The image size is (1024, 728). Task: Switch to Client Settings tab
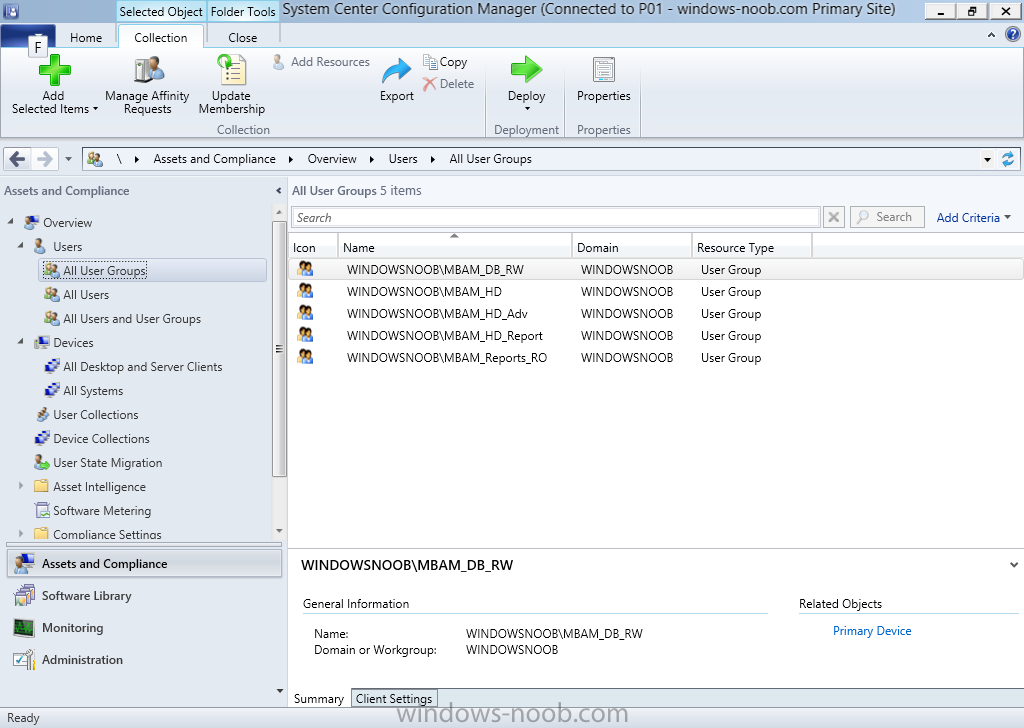click(394, 699)
